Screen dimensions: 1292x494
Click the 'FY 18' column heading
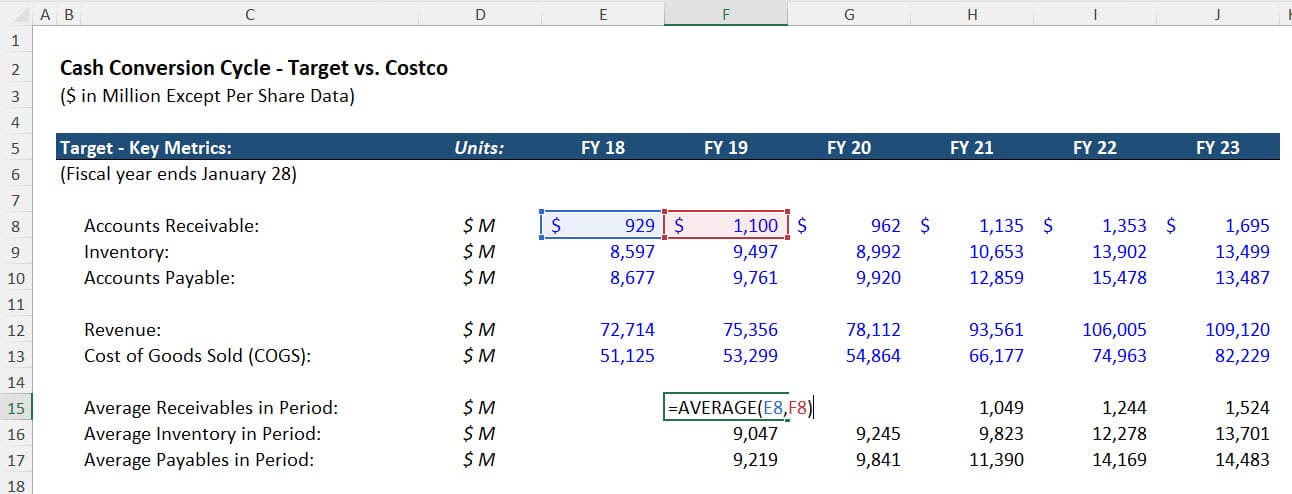point(603,148)
